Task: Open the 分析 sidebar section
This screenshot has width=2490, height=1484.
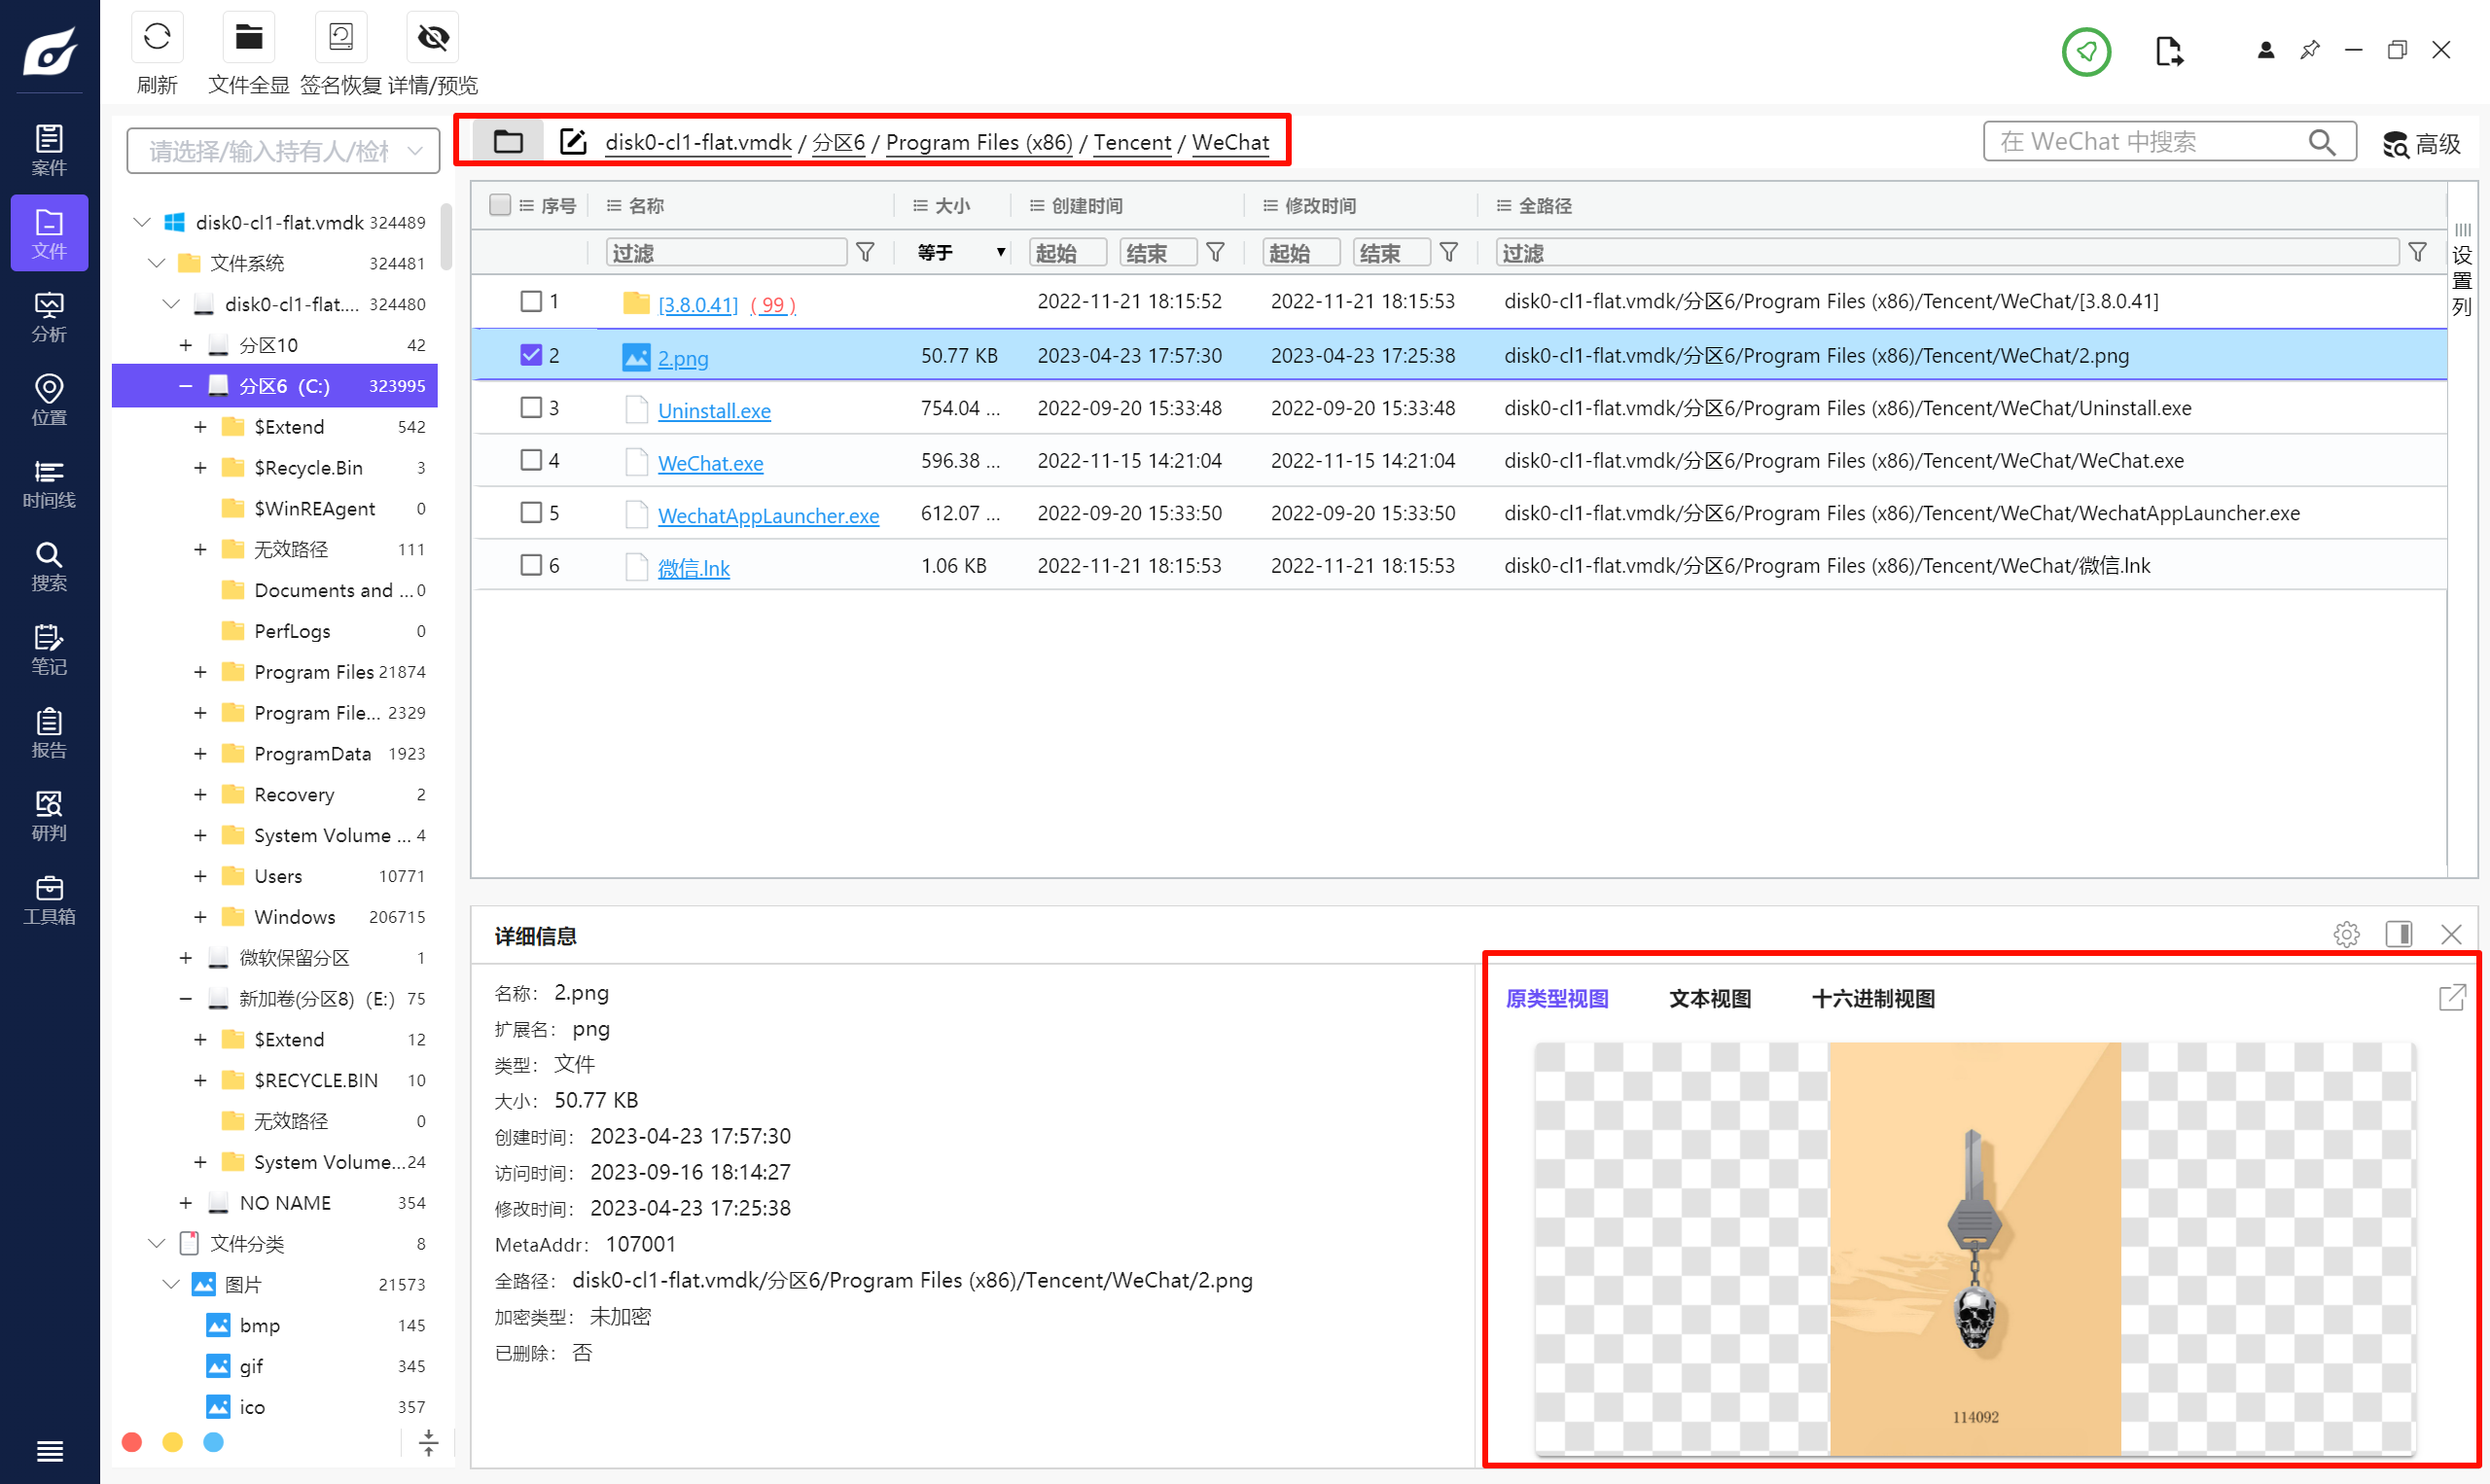Action: click(49, 317)
